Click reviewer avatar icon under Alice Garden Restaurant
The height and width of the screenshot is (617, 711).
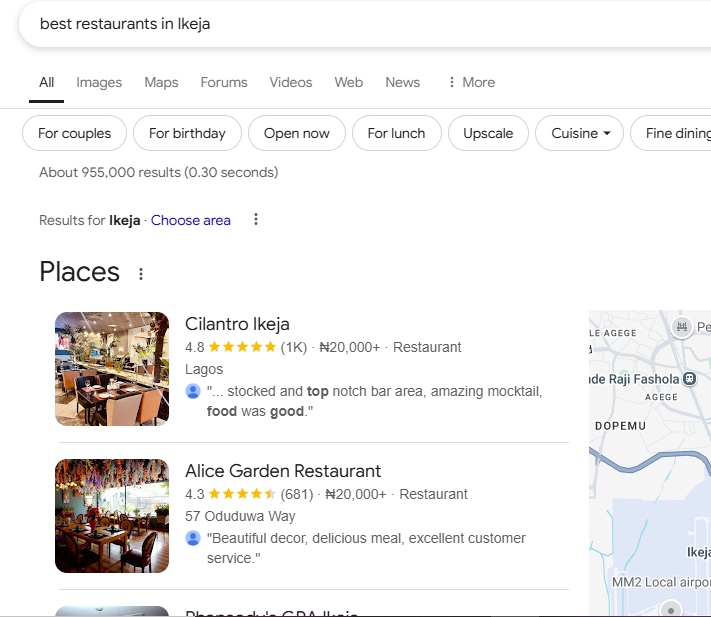click(x=193, y=538)
